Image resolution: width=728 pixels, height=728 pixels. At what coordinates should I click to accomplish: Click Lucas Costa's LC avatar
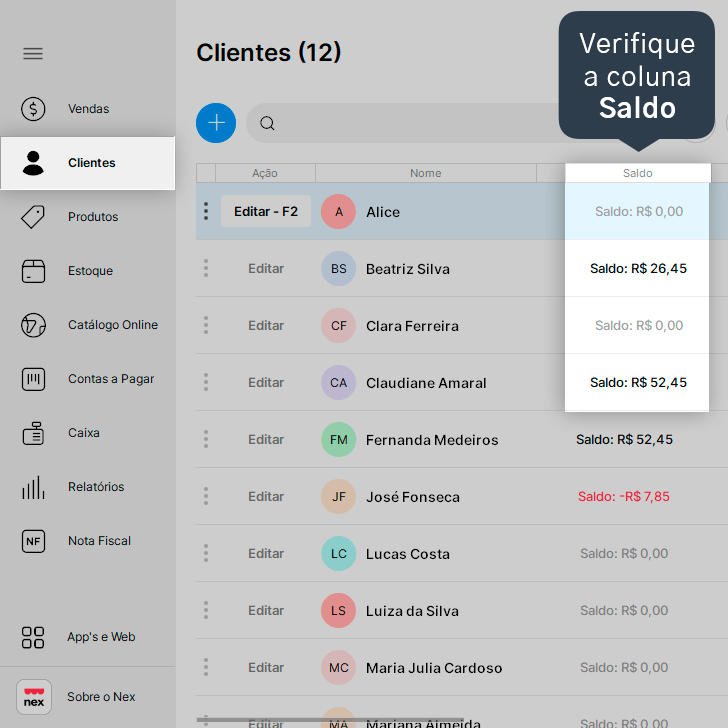click(x=338, y=554)
